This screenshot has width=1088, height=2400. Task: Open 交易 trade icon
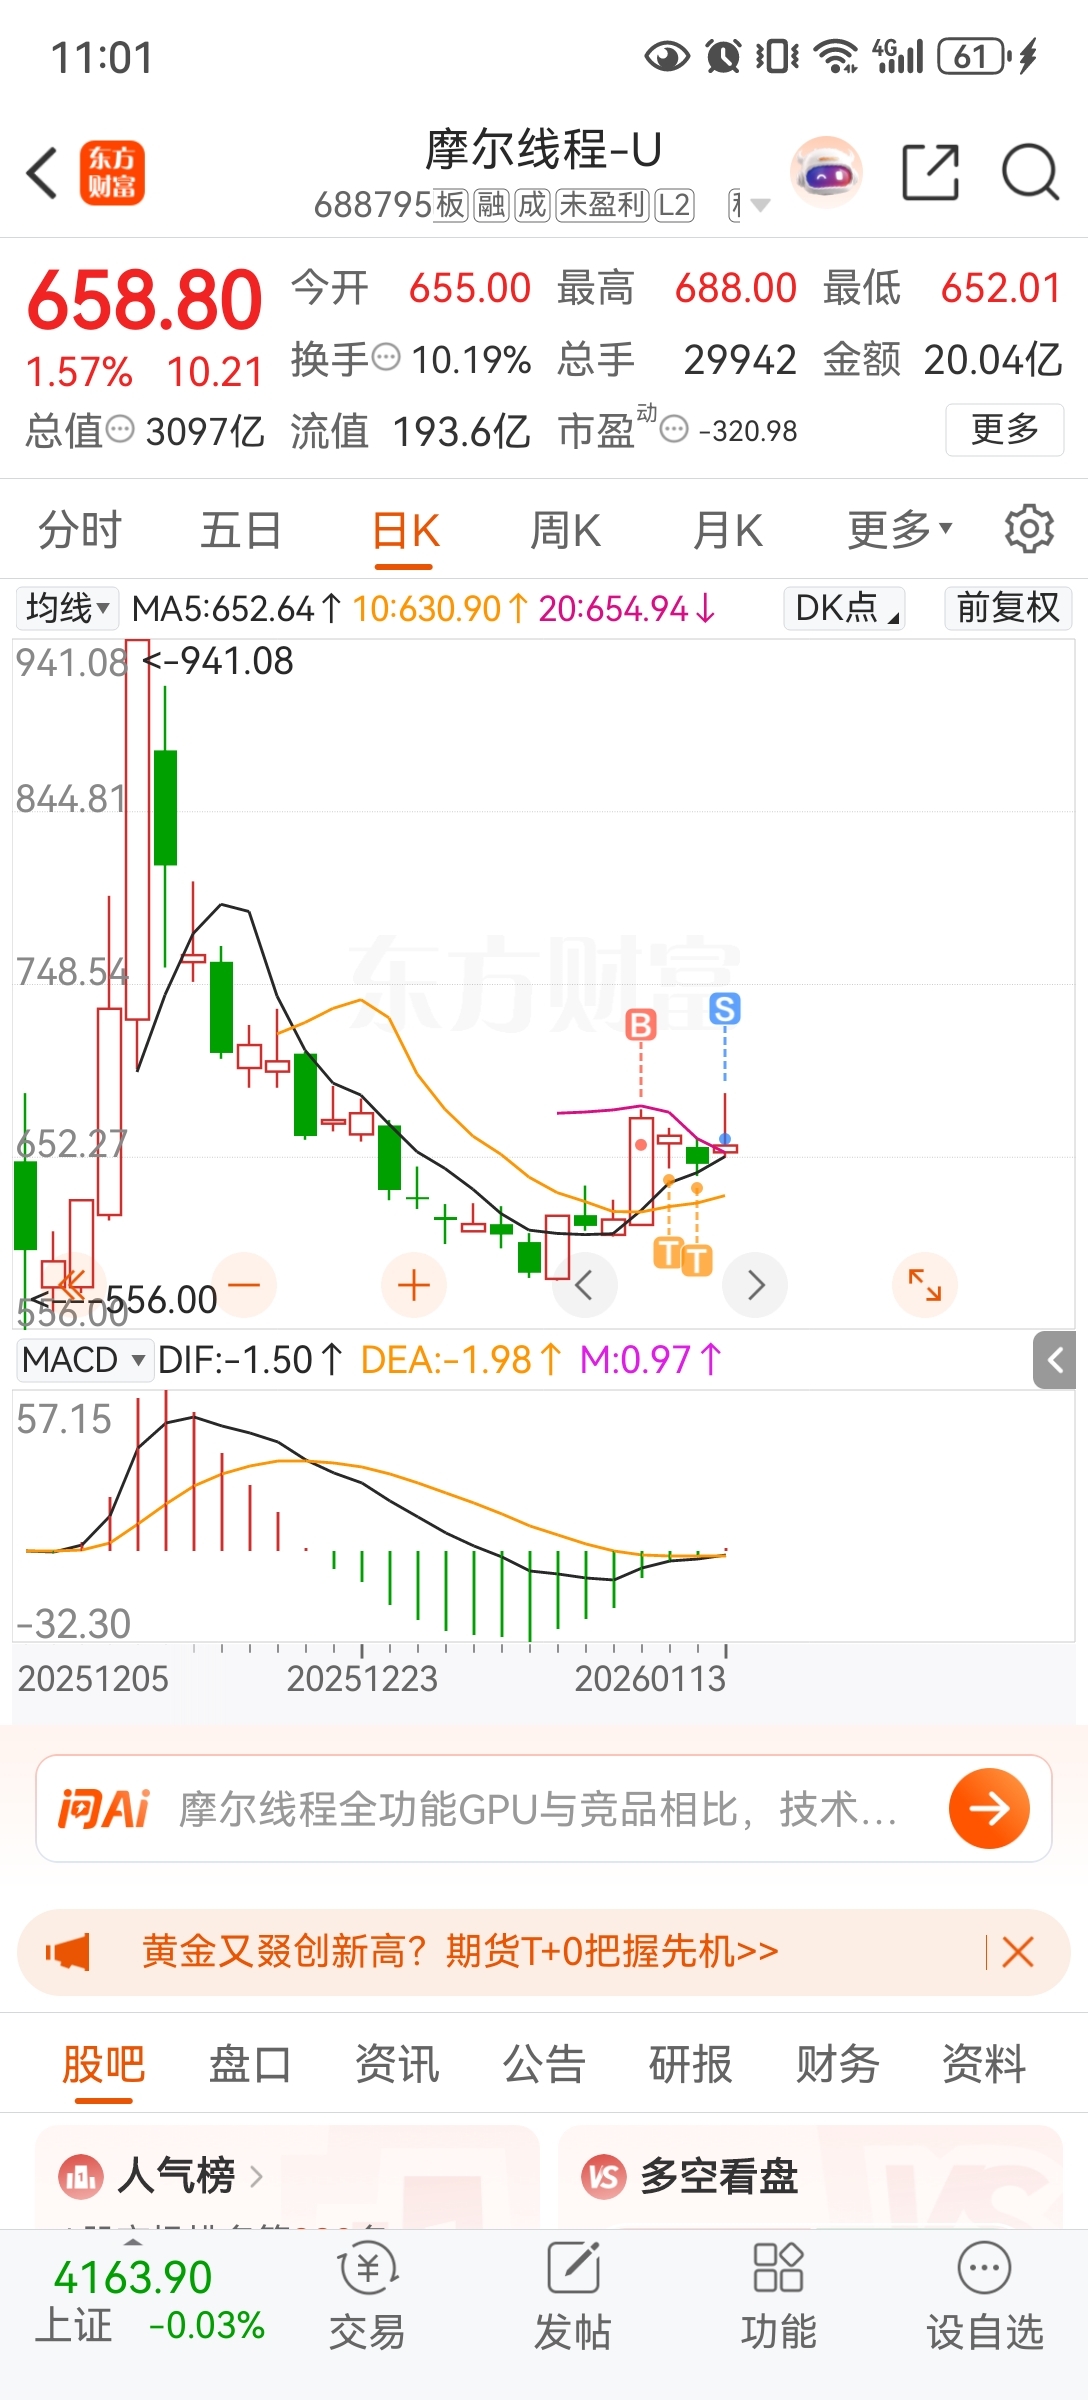coord(367,2296)
